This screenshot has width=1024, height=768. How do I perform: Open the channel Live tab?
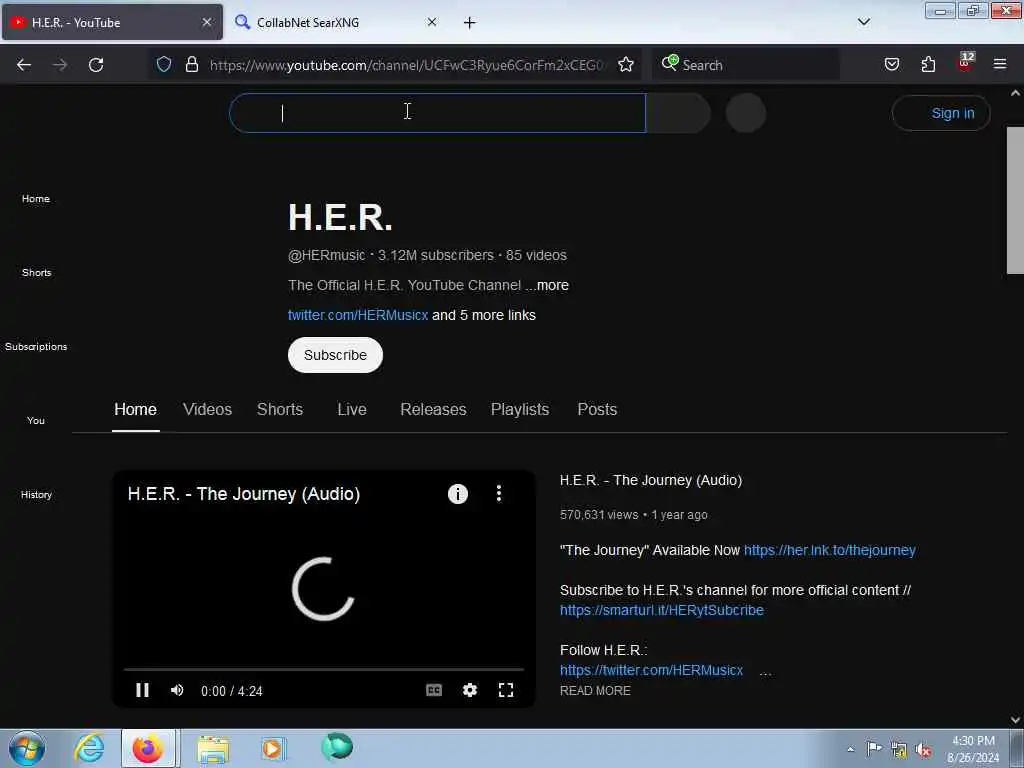(x=352, y=409)
